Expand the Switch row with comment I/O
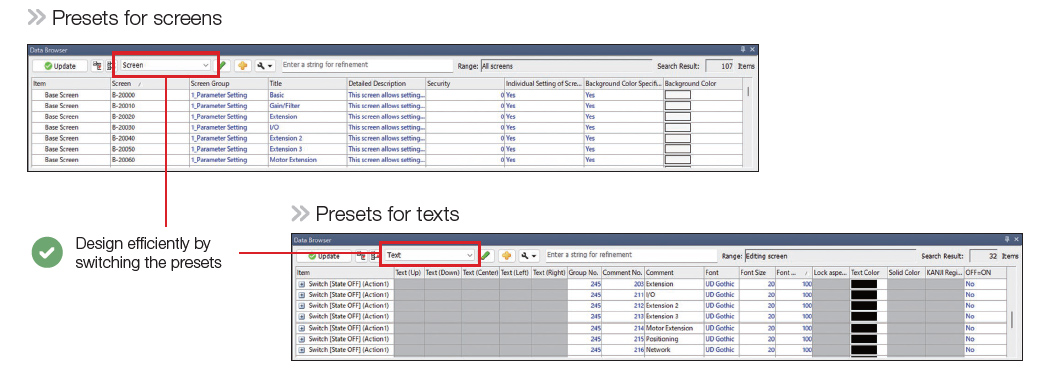Viewport: 1050px width, 373px height. coord(301,295)
